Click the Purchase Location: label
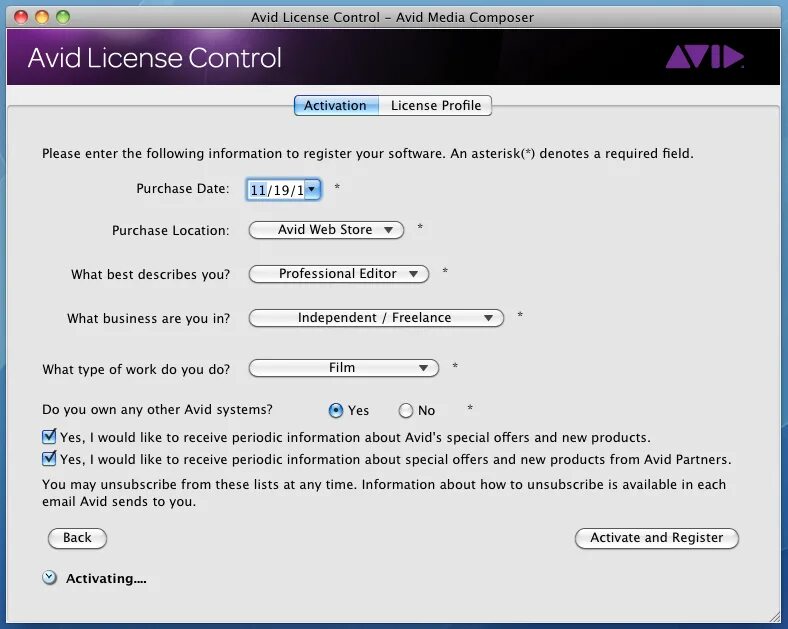This screenshot has width=788, height=629. 170,230
